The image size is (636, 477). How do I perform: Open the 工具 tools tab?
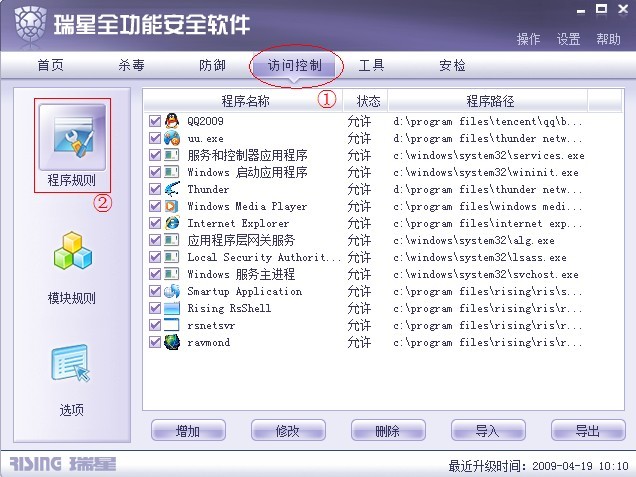(372, 65)
